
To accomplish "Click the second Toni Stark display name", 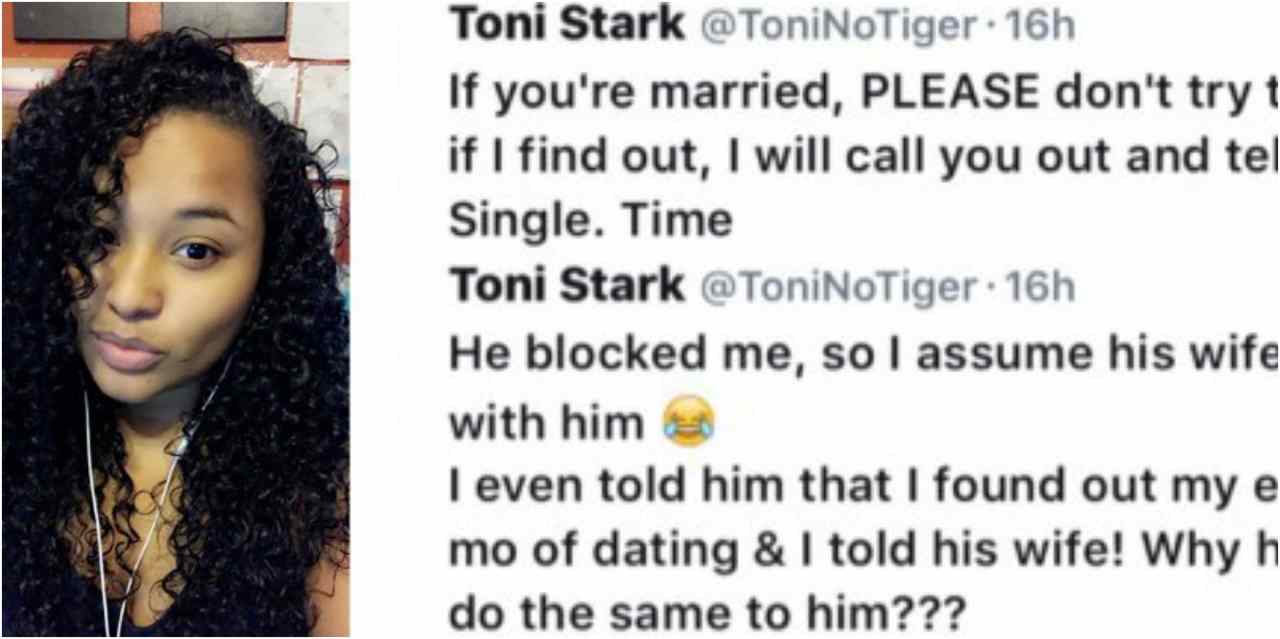I will click(x=566, y=287).
